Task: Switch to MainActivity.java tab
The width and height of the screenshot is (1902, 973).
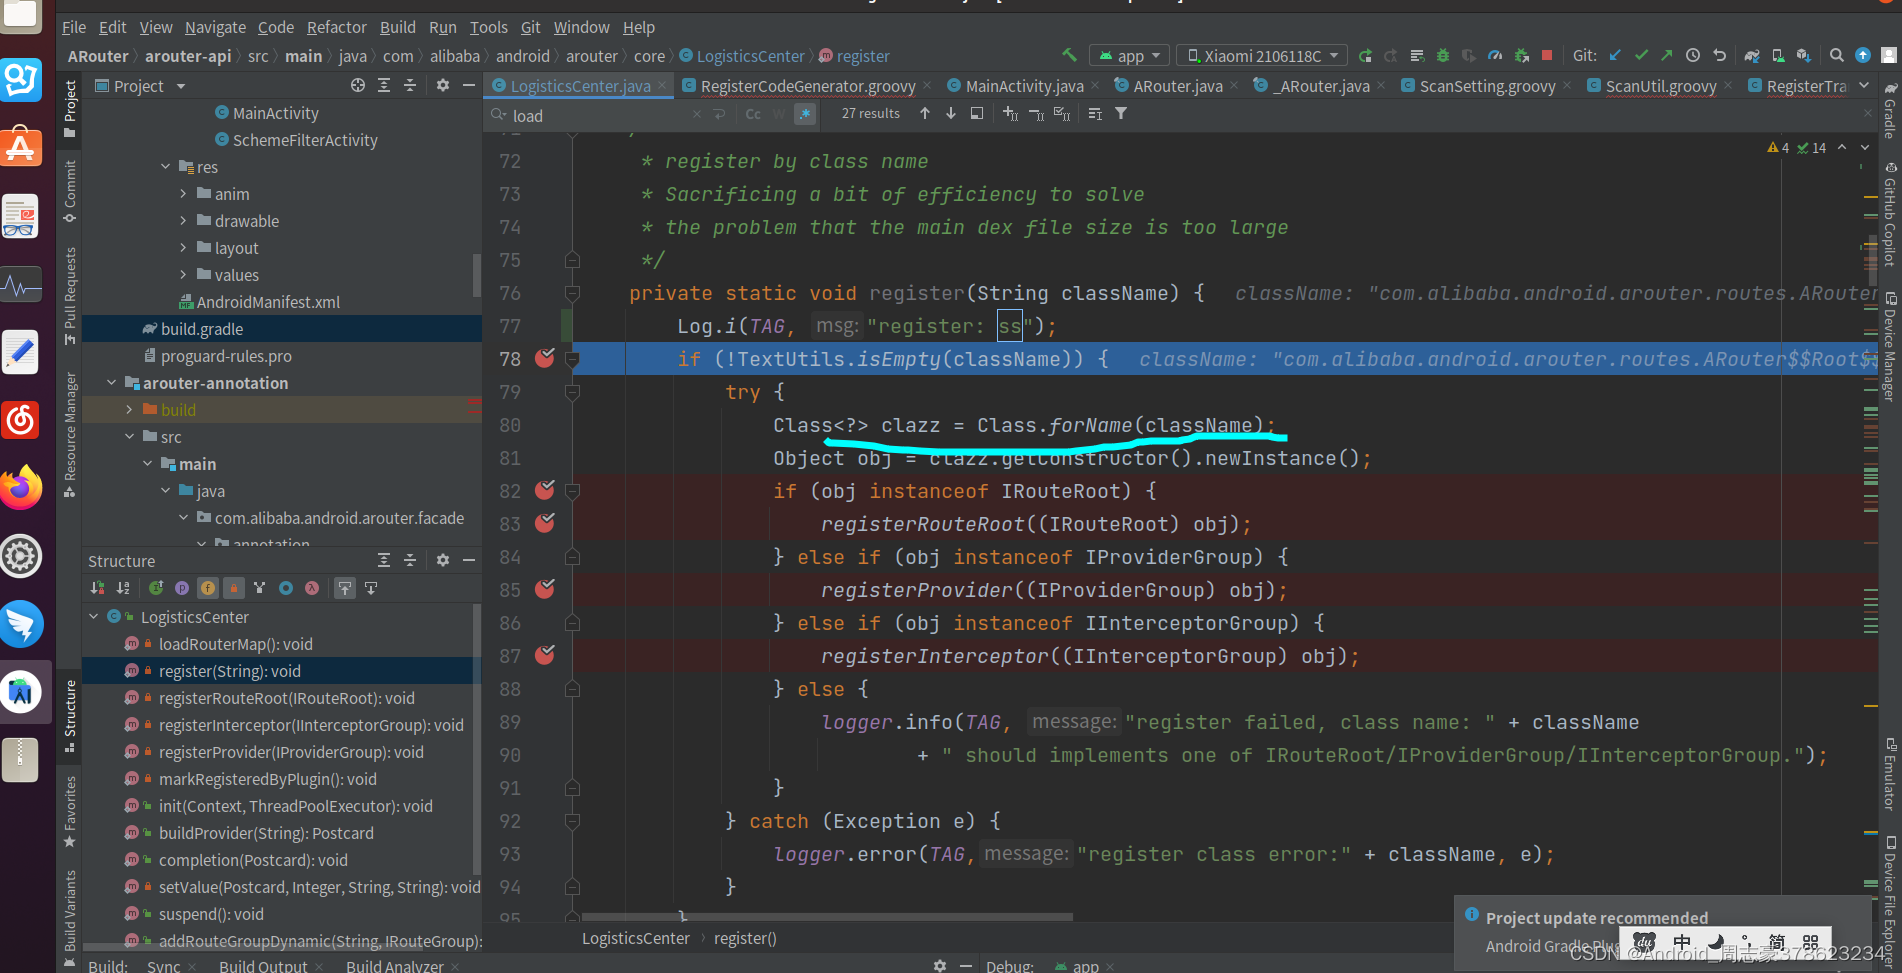Action: [1024, 86]
